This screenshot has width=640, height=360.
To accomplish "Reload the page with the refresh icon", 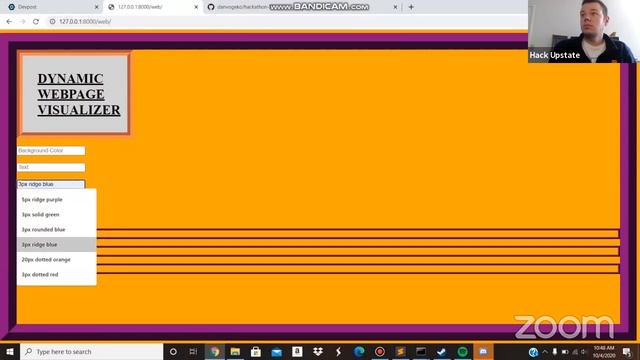I will coord(36,22).
